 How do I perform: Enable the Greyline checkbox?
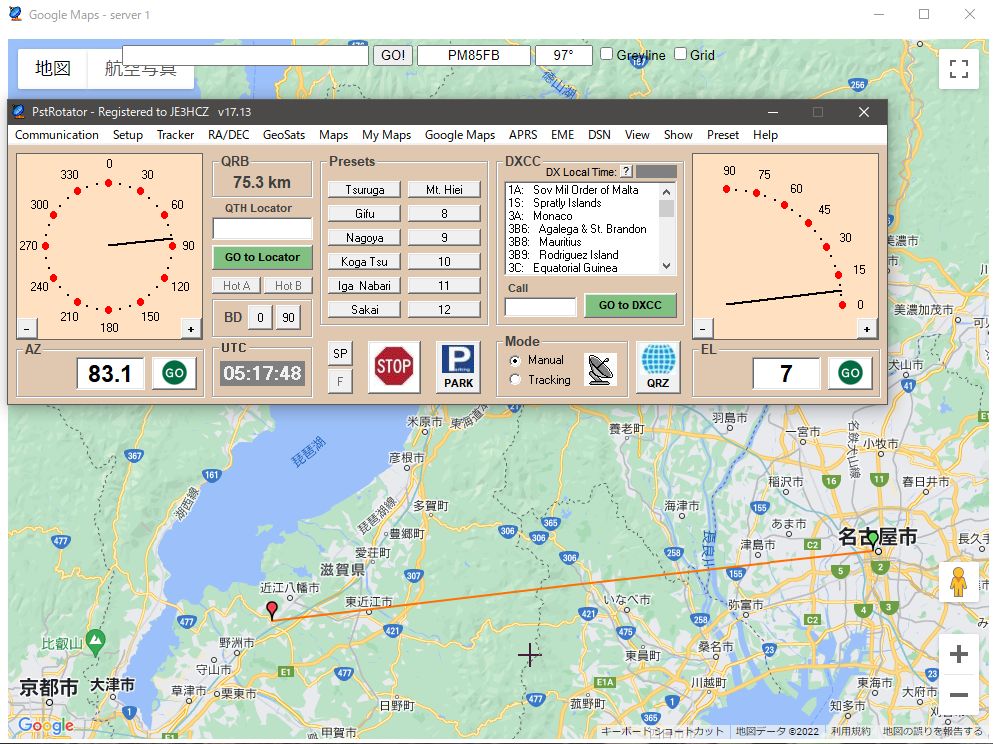607,55
